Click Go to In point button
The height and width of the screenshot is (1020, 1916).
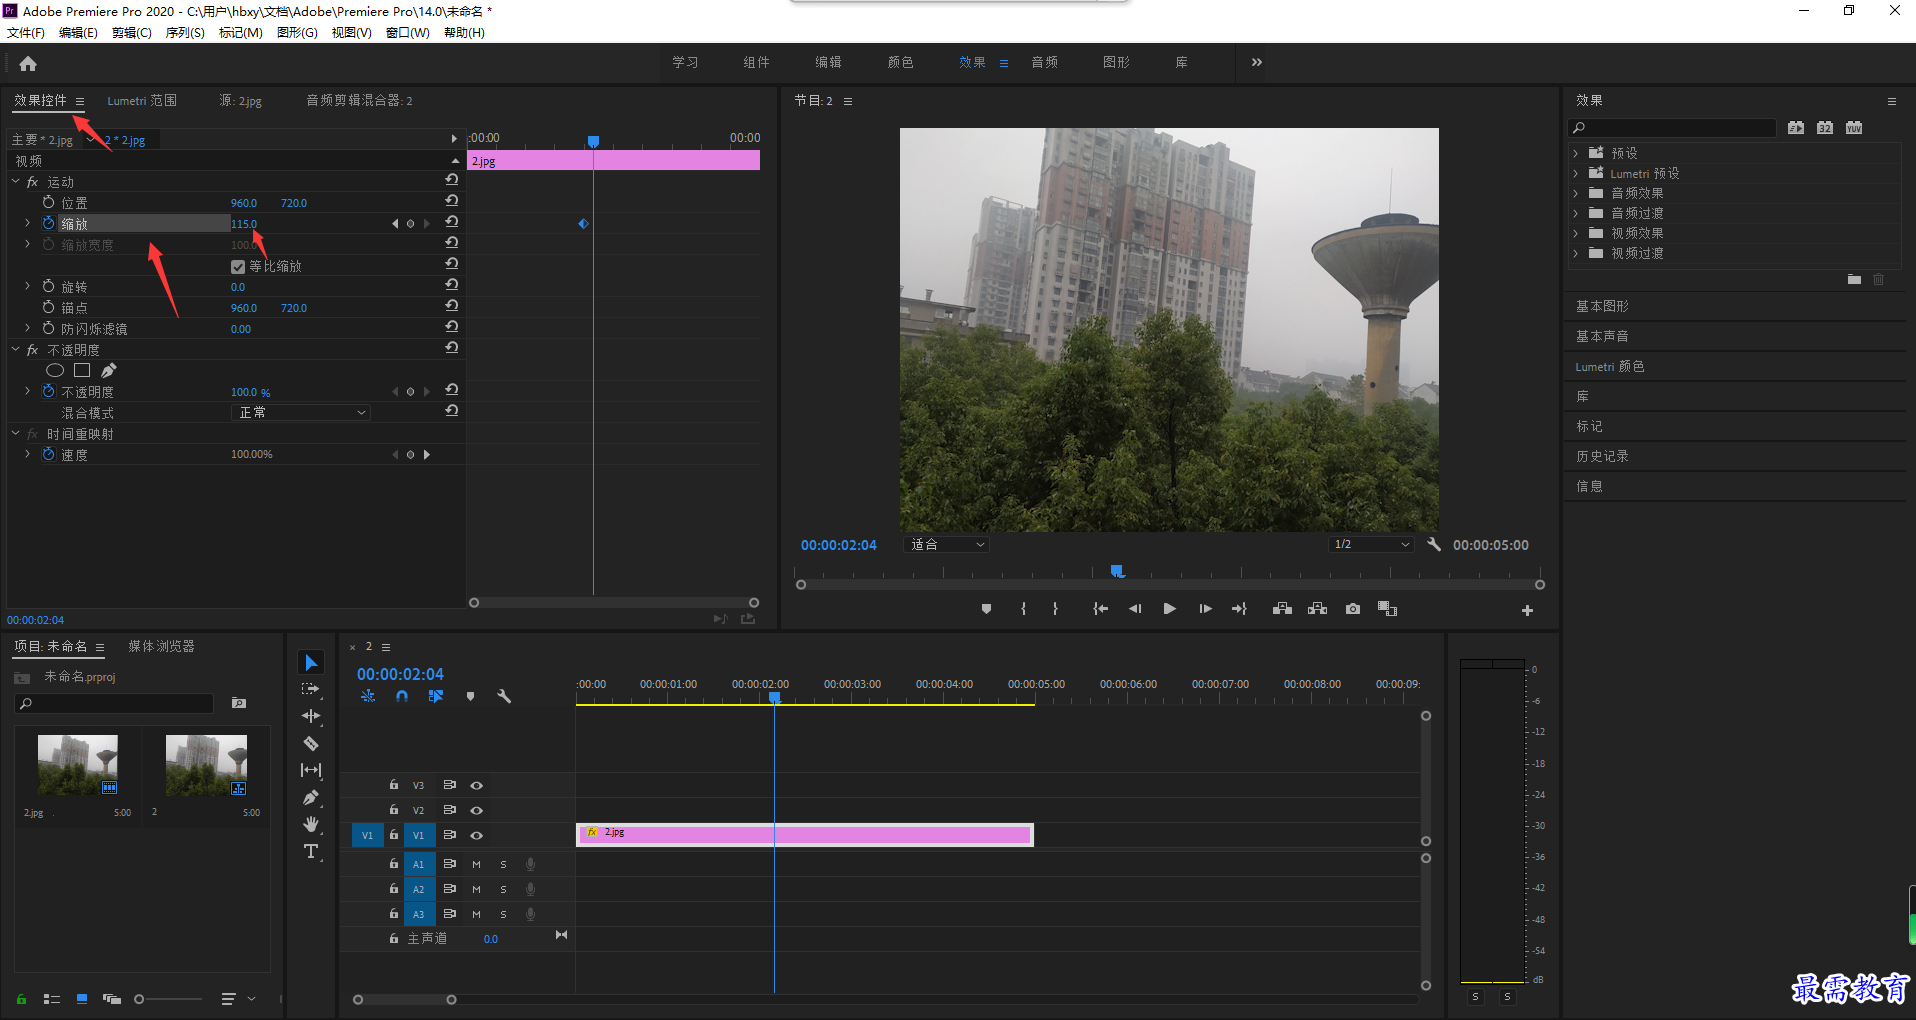coord(1101,609)
